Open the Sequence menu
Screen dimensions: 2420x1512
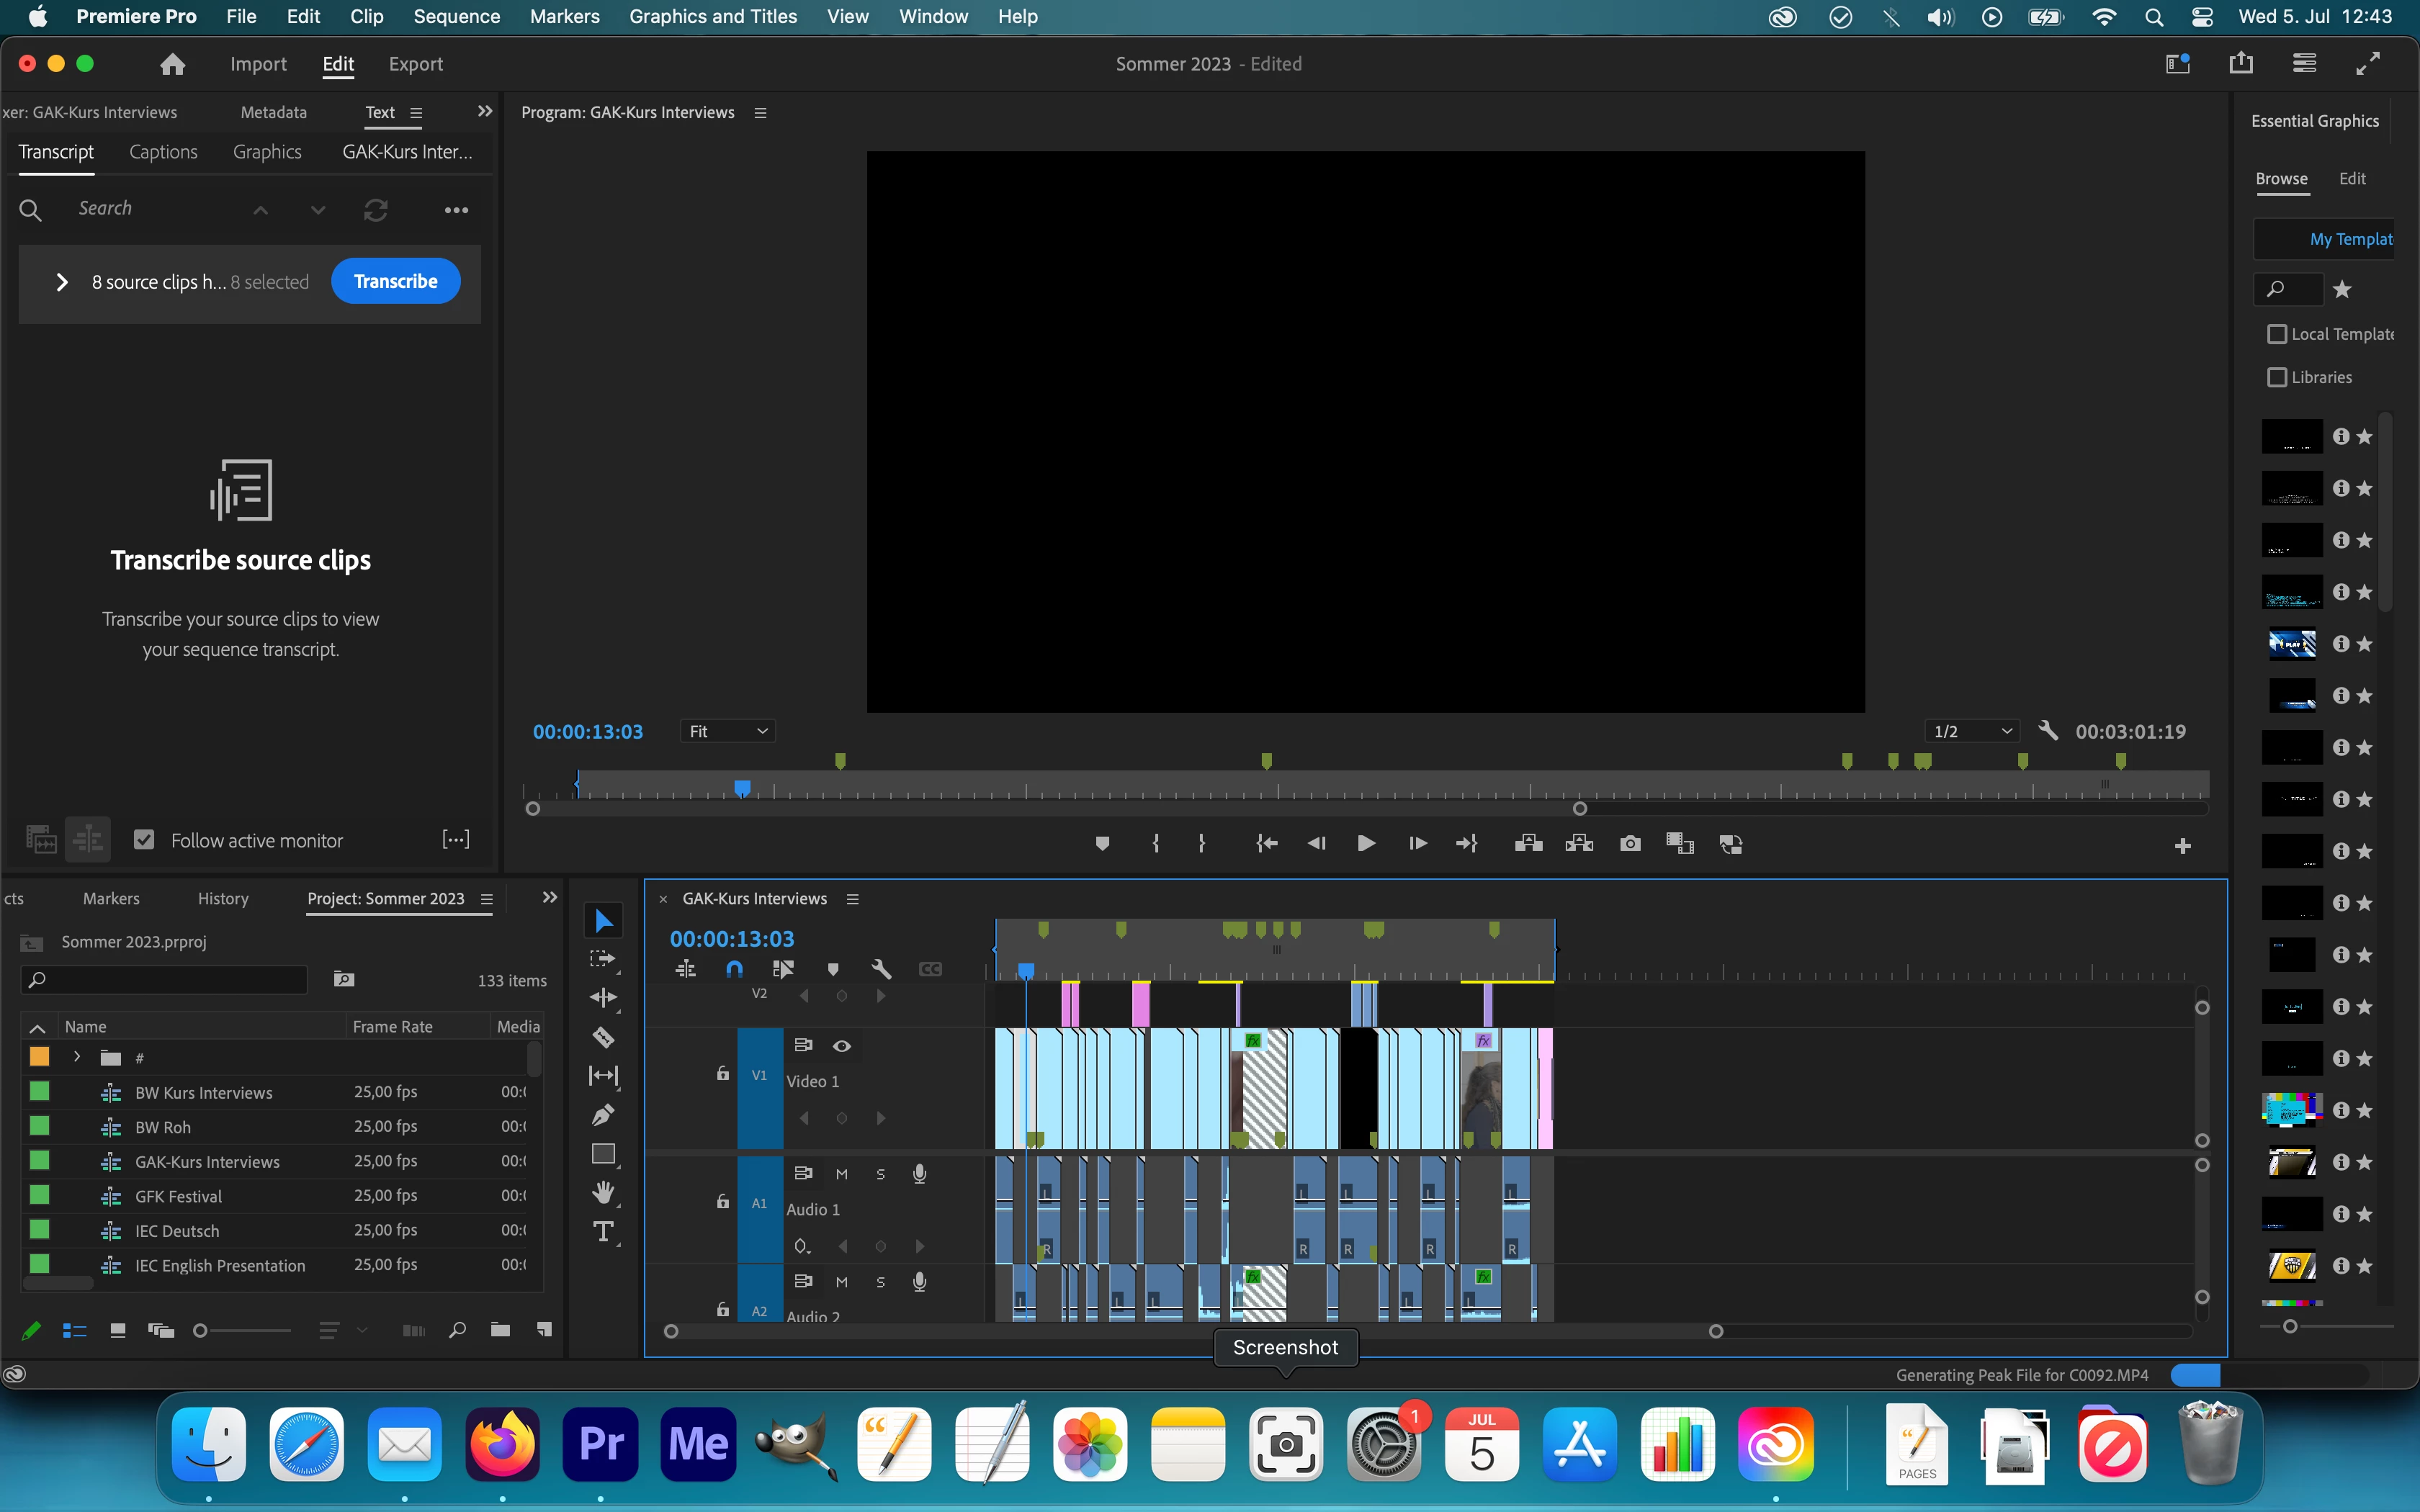(x=456, y=16)
